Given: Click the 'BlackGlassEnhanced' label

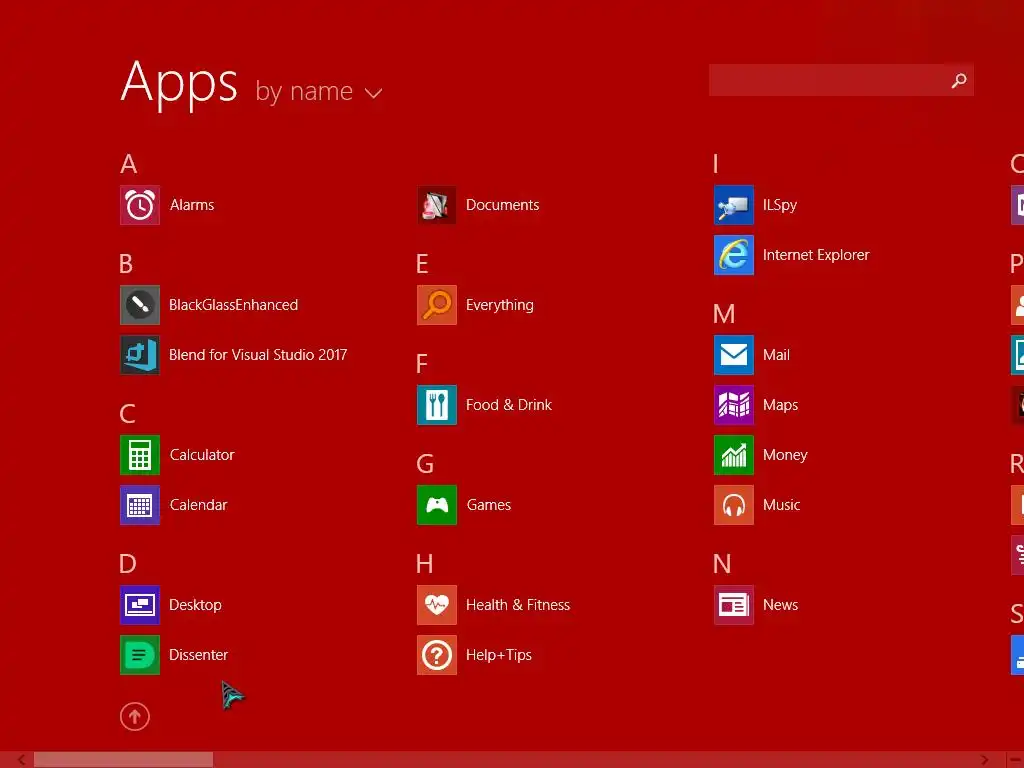Looking at the screenshot, I should [x=234, y=305].
